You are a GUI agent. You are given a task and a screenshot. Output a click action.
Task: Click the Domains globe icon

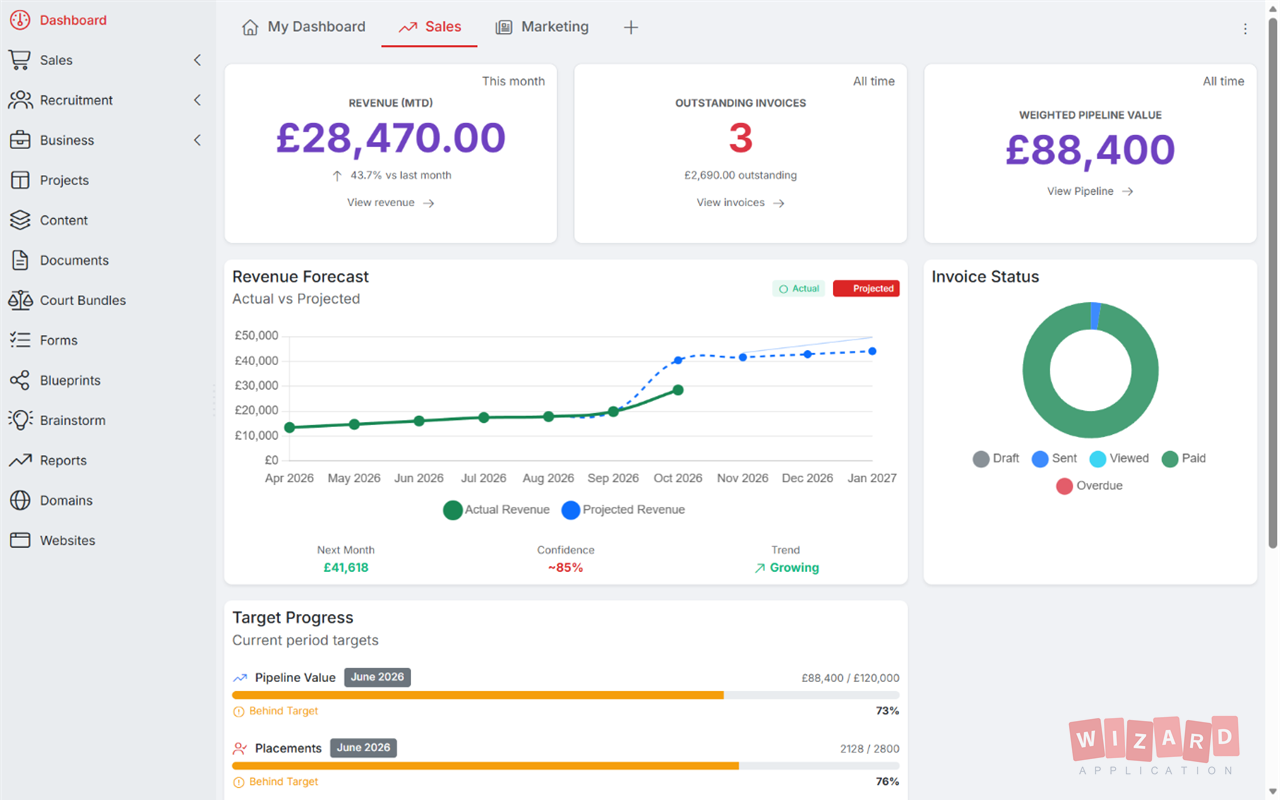pos(20,500)
